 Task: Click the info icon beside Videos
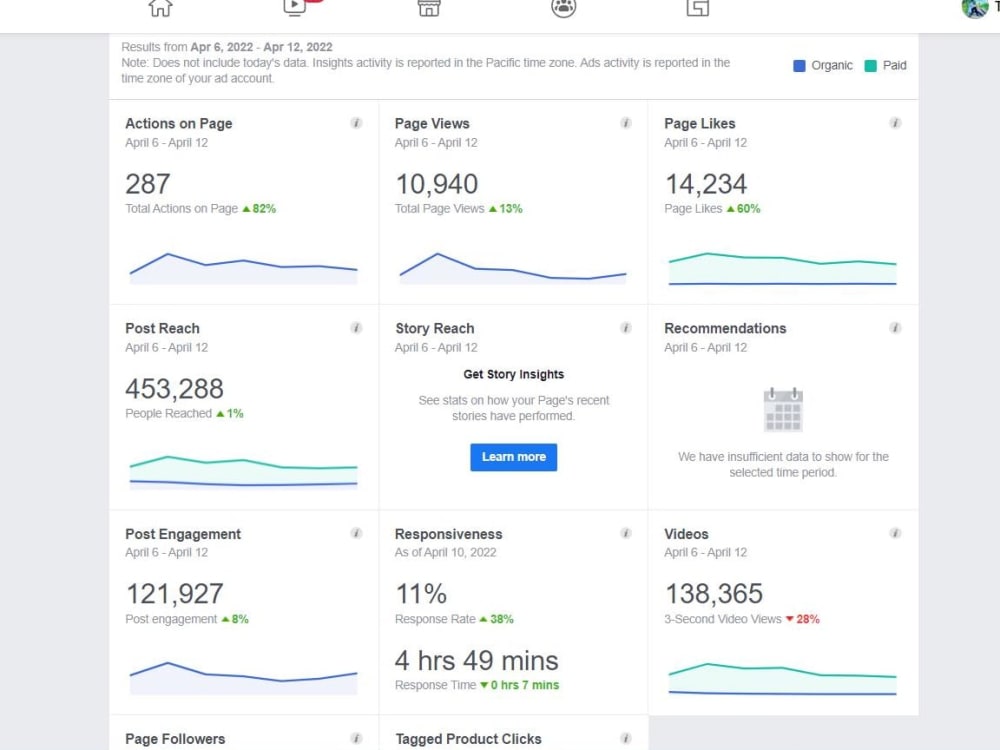coord(895,533)
